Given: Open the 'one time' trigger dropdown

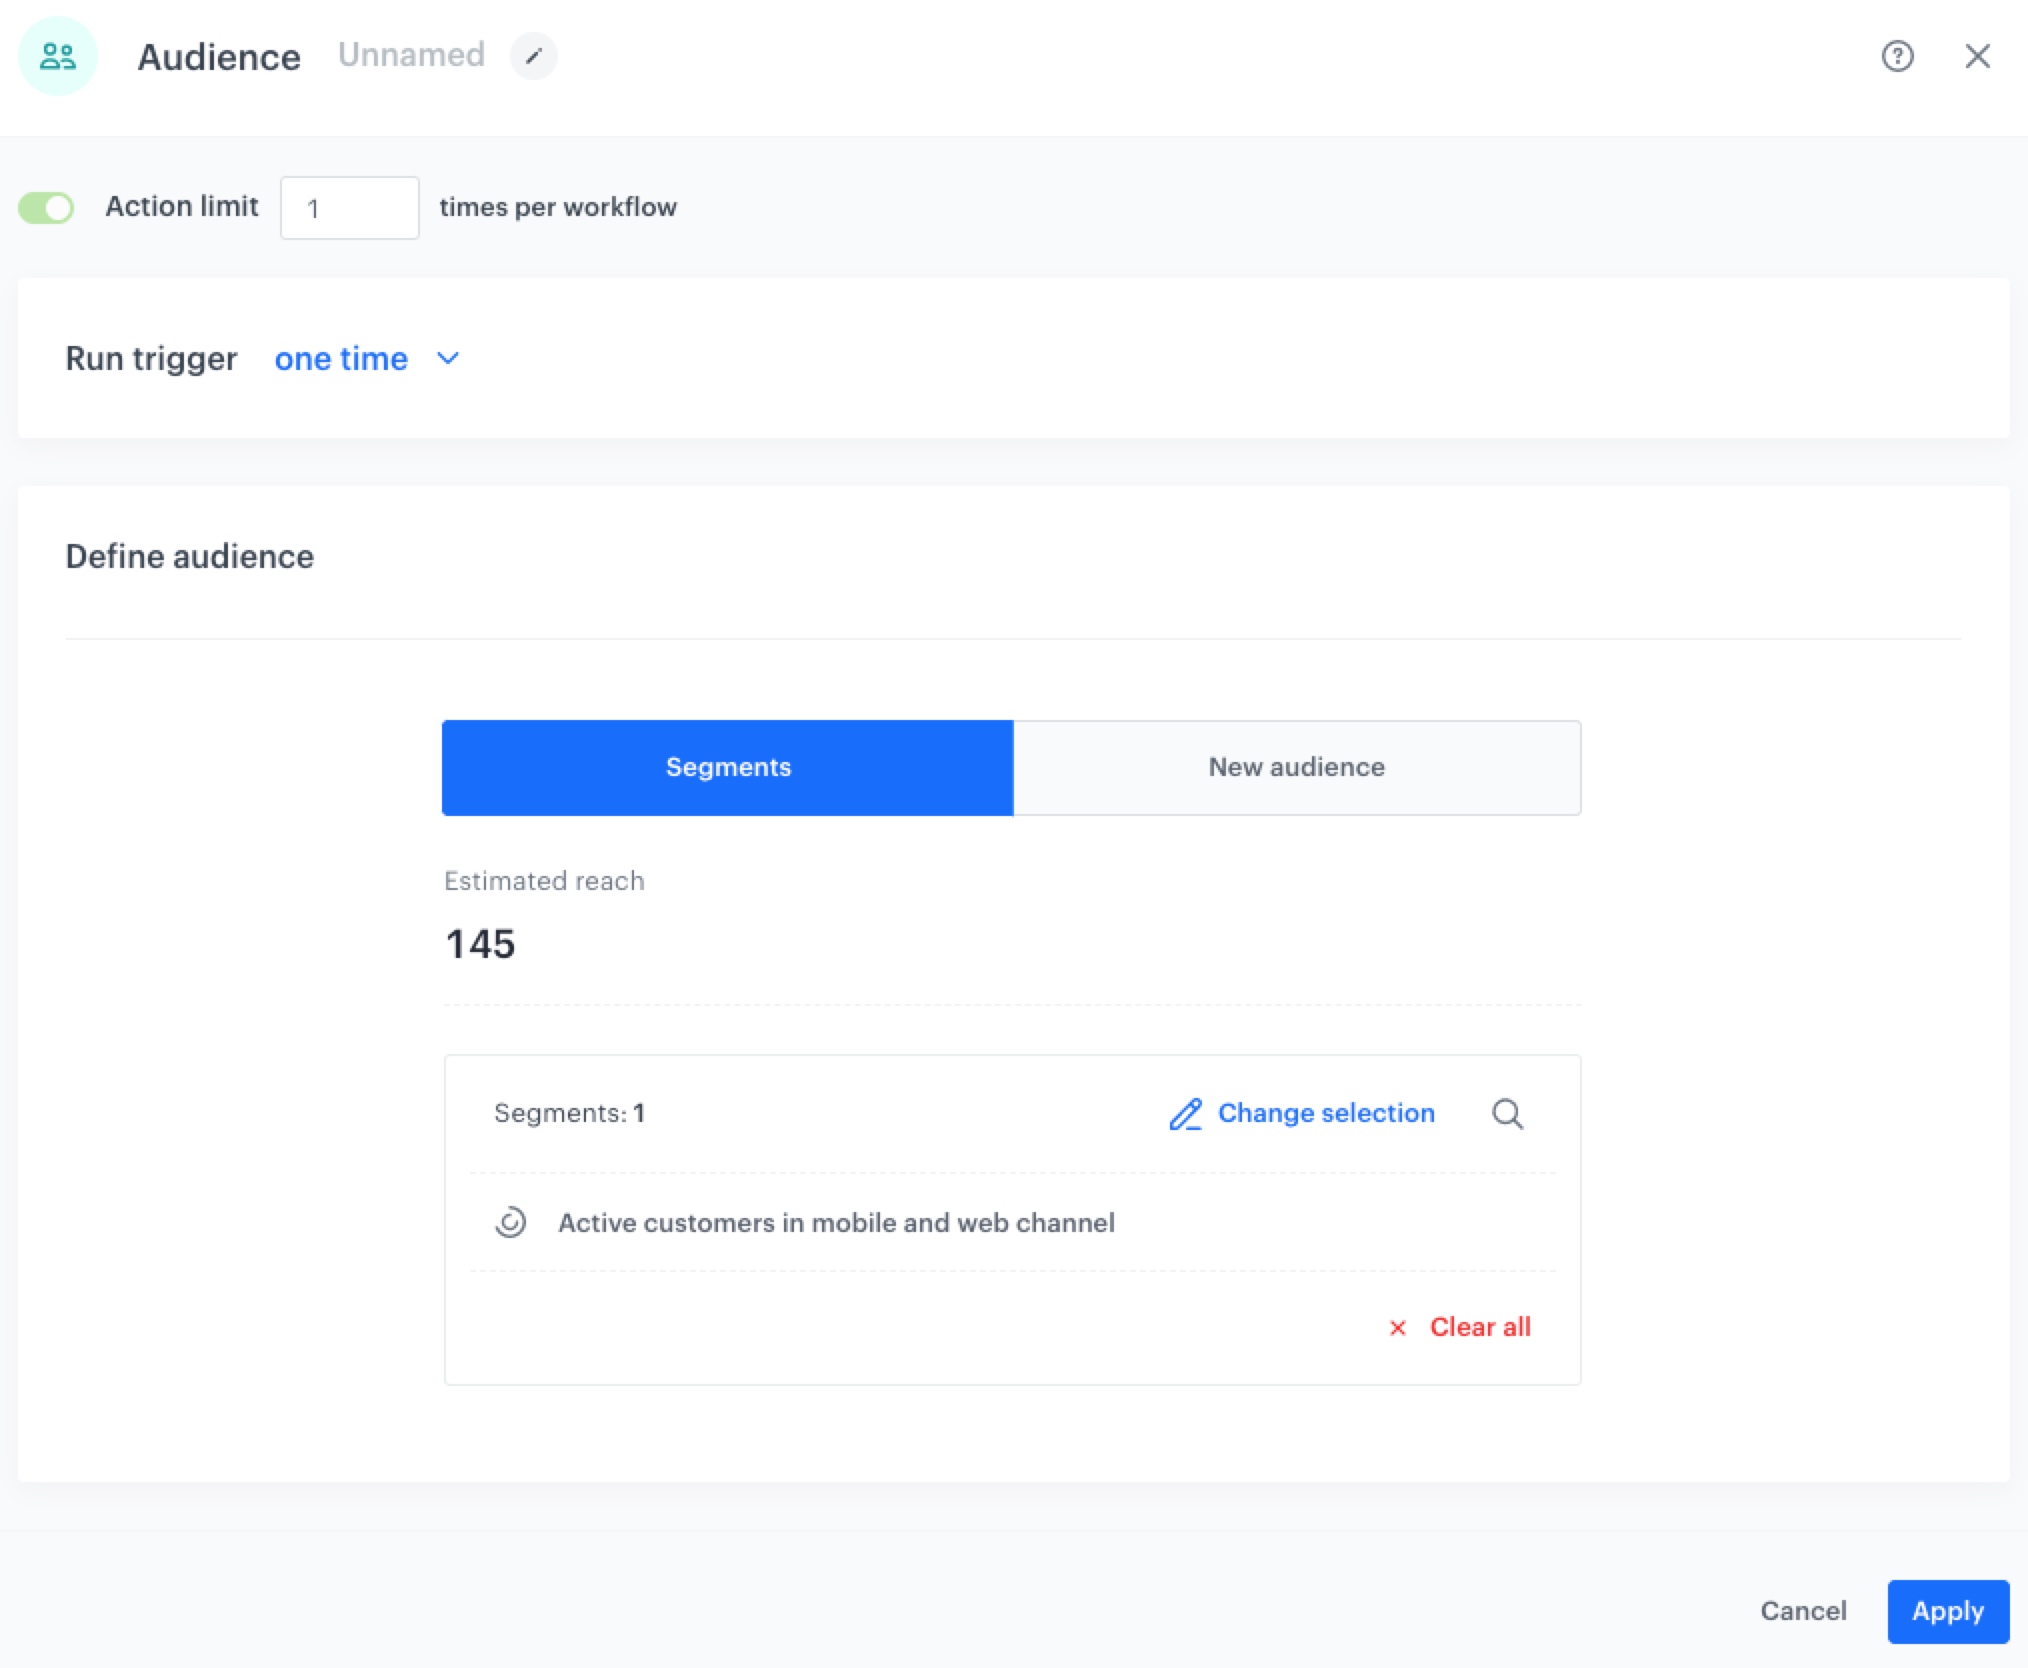Looking at the screenshot, I should 341,358.
